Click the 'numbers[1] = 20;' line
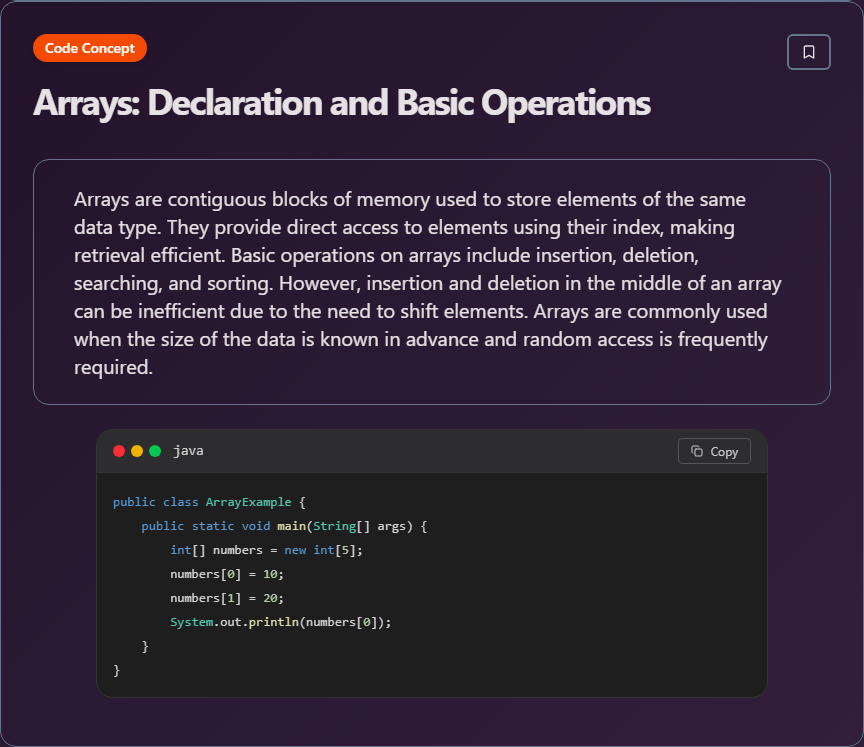 point(227,598)
